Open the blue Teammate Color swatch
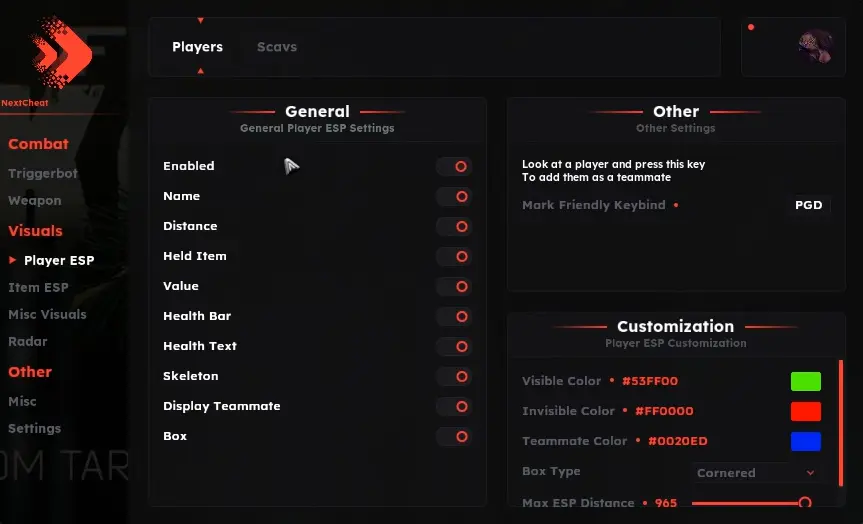 (805, 441)
